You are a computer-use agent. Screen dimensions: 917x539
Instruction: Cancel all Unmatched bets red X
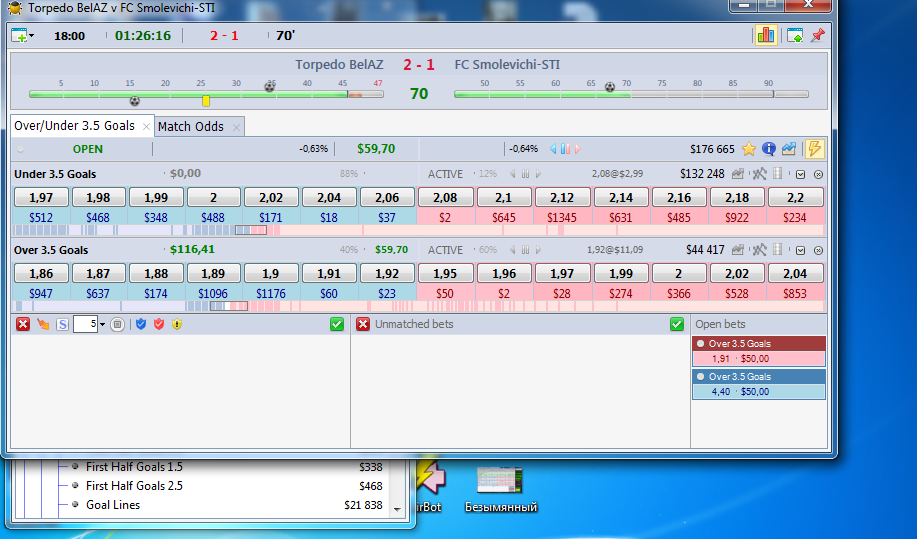[x=363, y=324]
